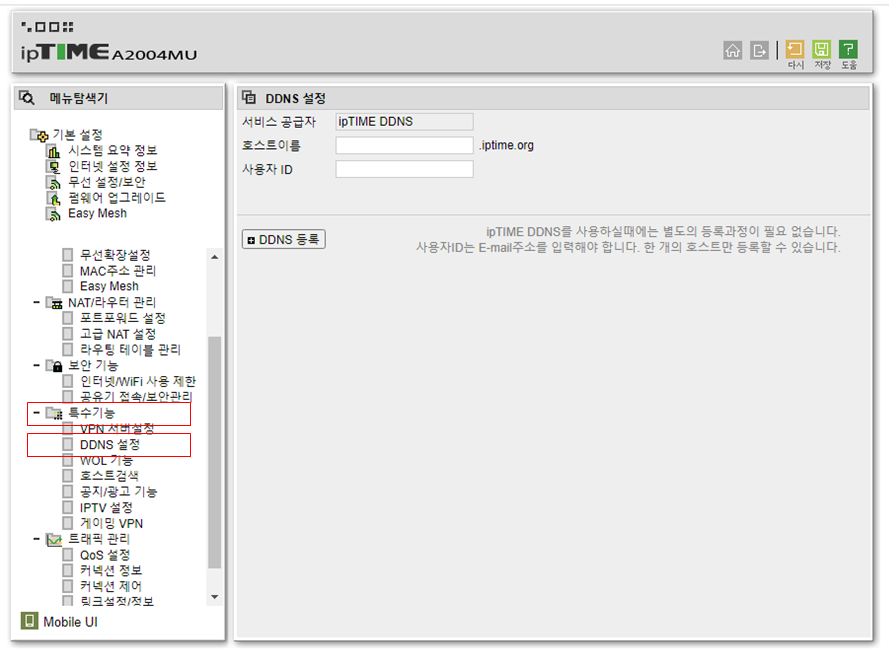Open 커넥션 제어 menu item
Screen dimensions: 889x652
[x=111, y=586]
